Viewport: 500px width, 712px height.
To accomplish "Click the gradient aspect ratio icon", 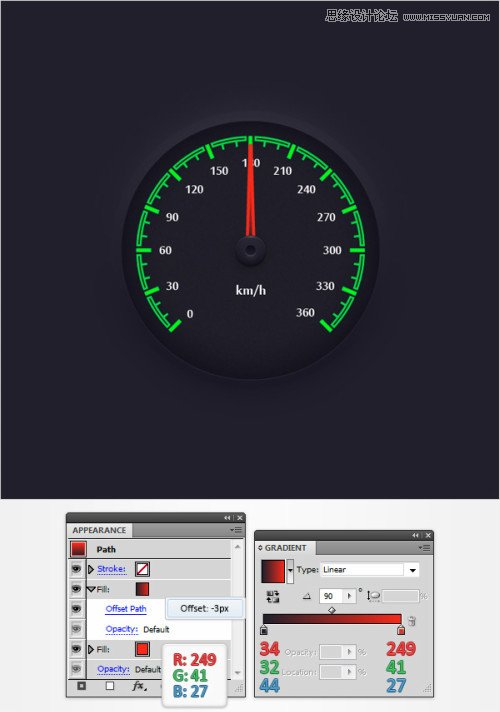I will (373, 596).
